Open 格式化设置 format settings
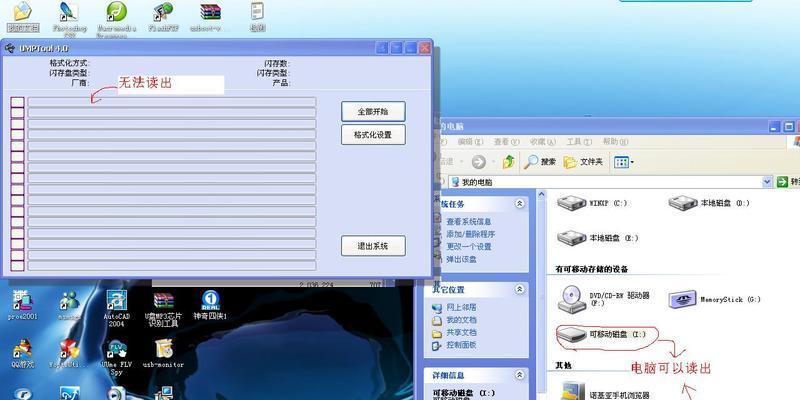The image size is (800, 400). point(372,134)
